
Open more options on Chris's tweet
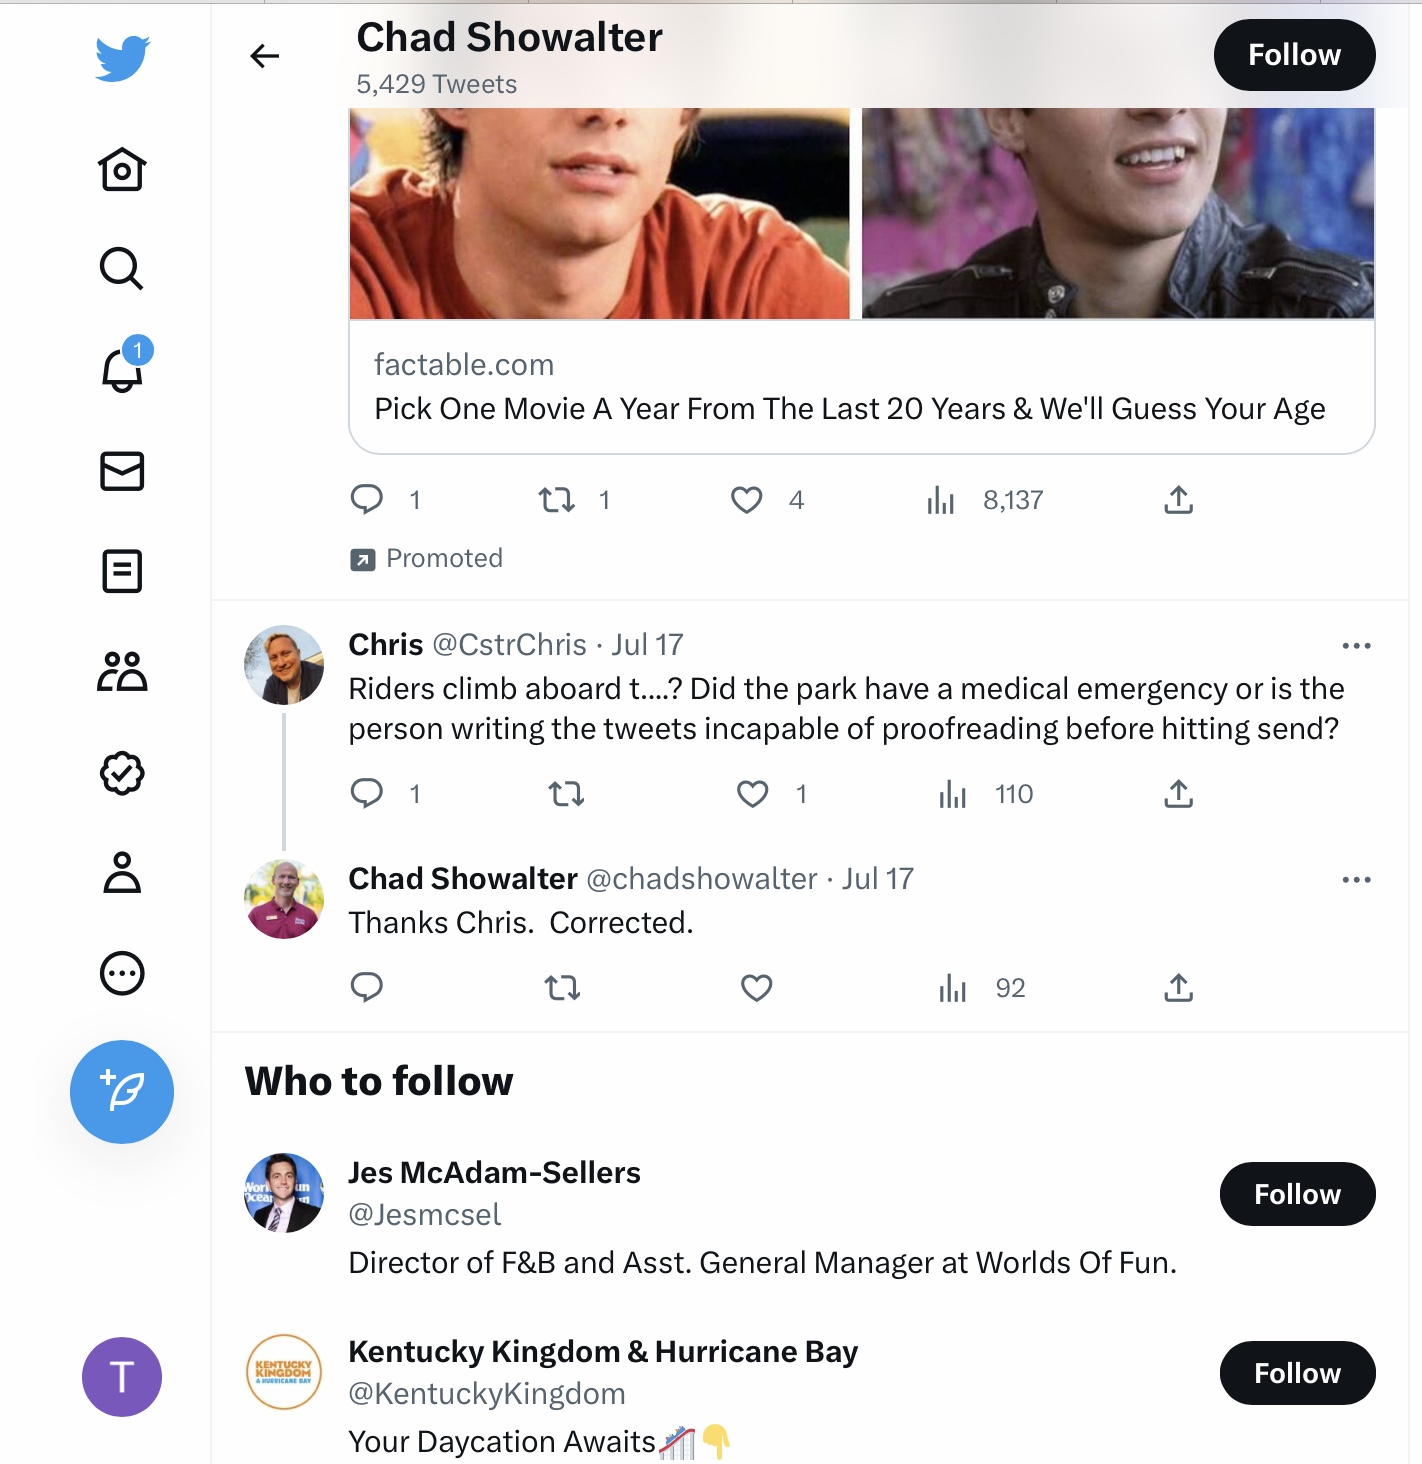pos(1356,646)
